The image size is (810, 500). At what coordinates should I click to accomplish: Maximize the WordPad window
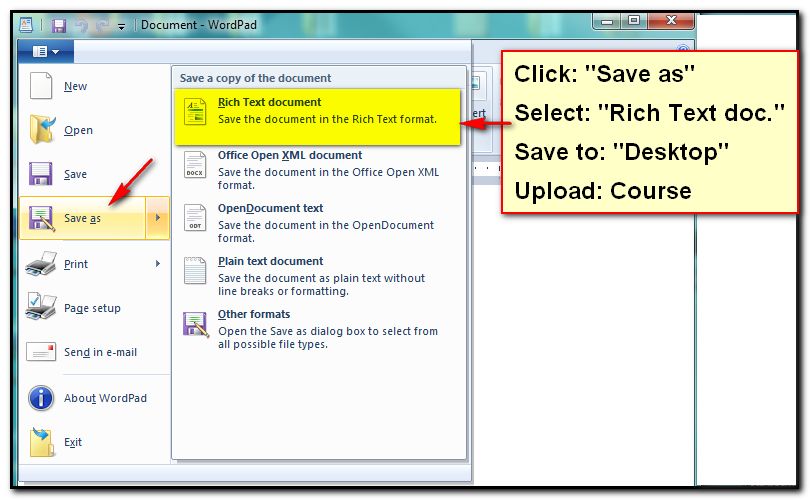[634, 21]
